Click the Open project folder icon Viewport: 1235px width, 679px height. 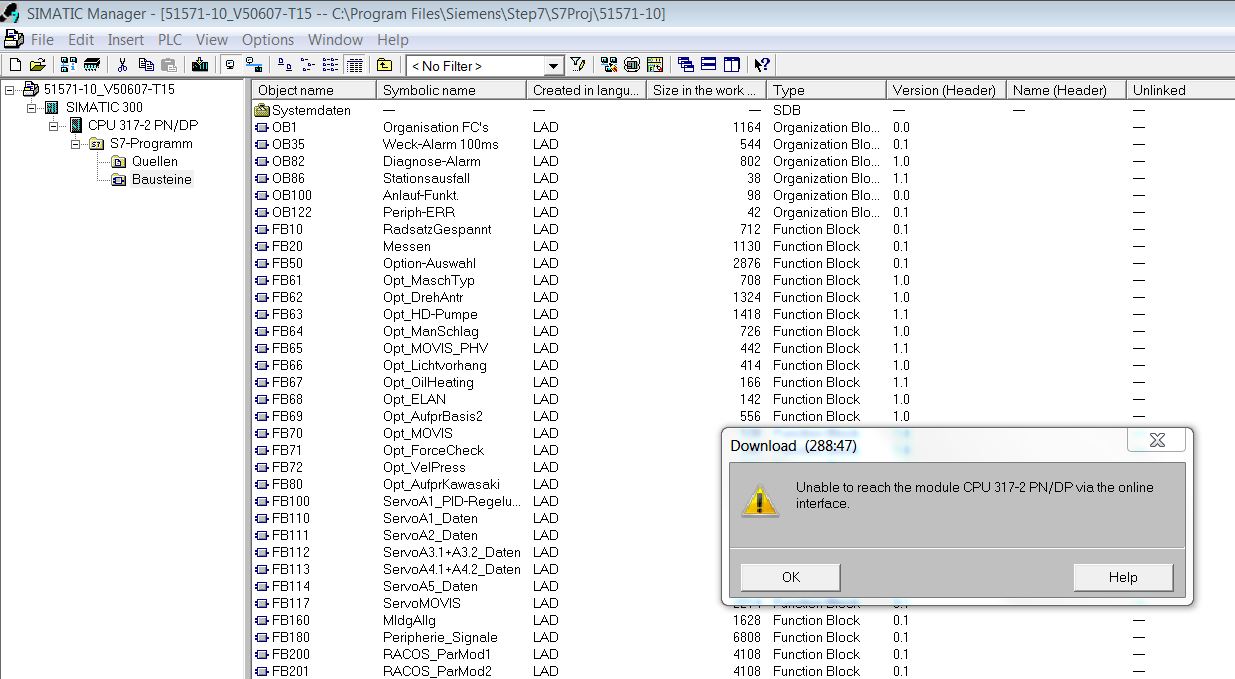click(38, 65)
